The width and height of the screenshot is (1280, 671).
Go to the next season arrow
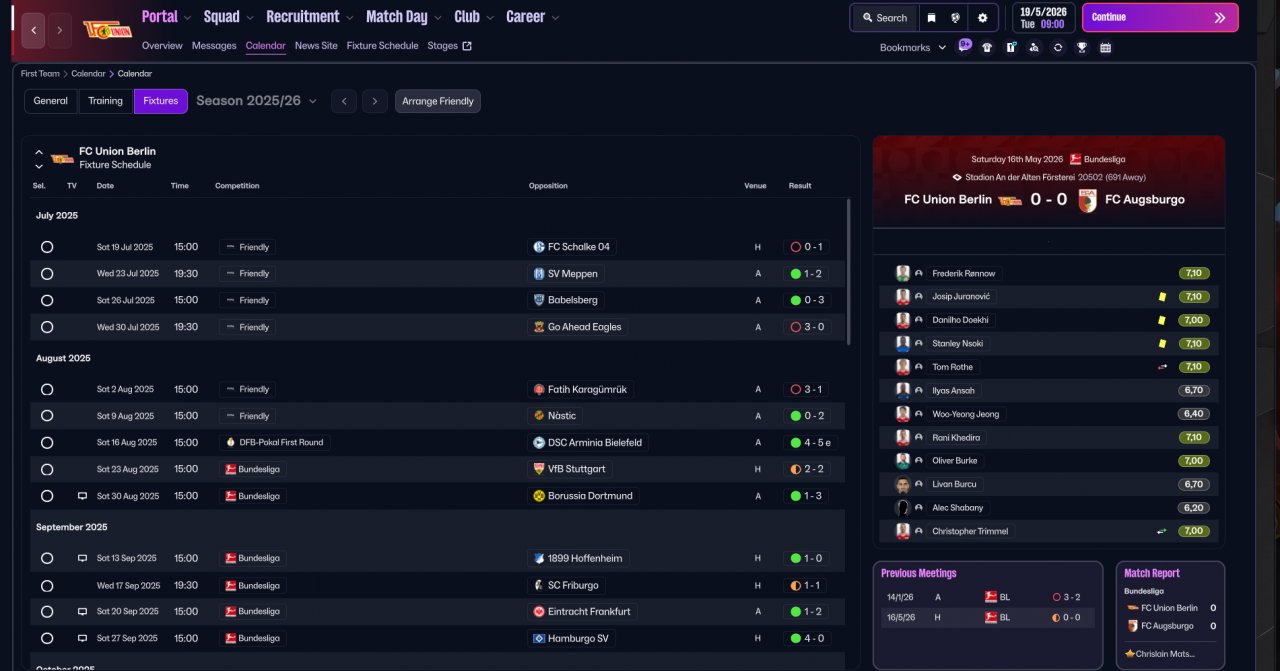point(375,101)
